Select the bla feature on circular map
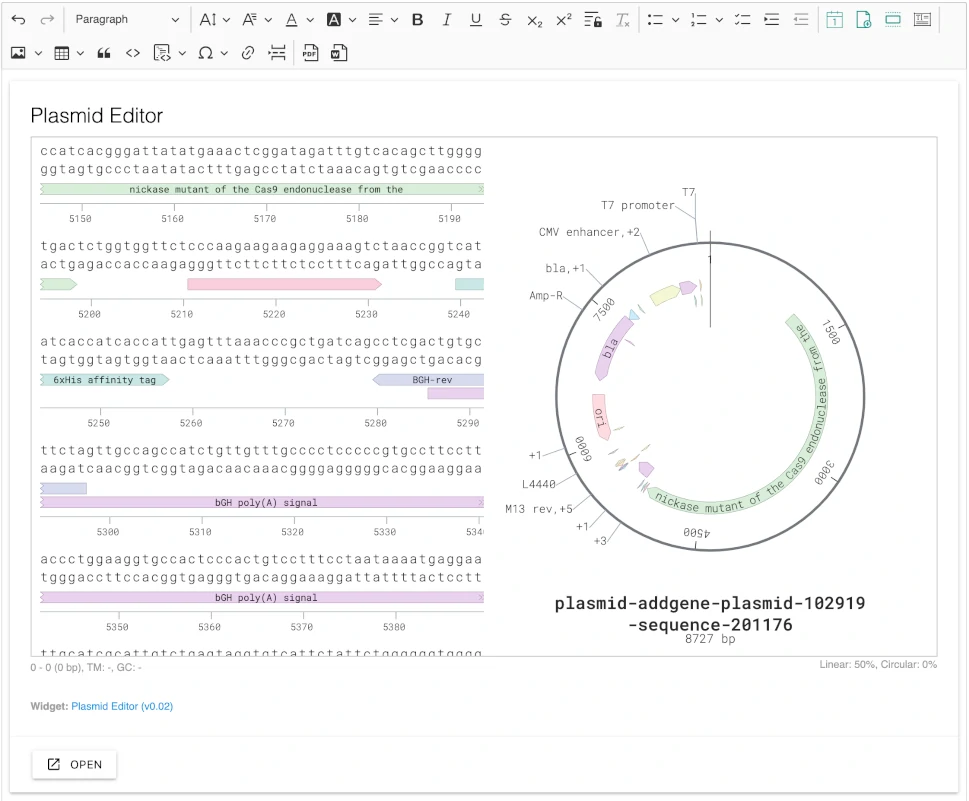The height and width of the screenshot is (801, 969). coord(612,348)
